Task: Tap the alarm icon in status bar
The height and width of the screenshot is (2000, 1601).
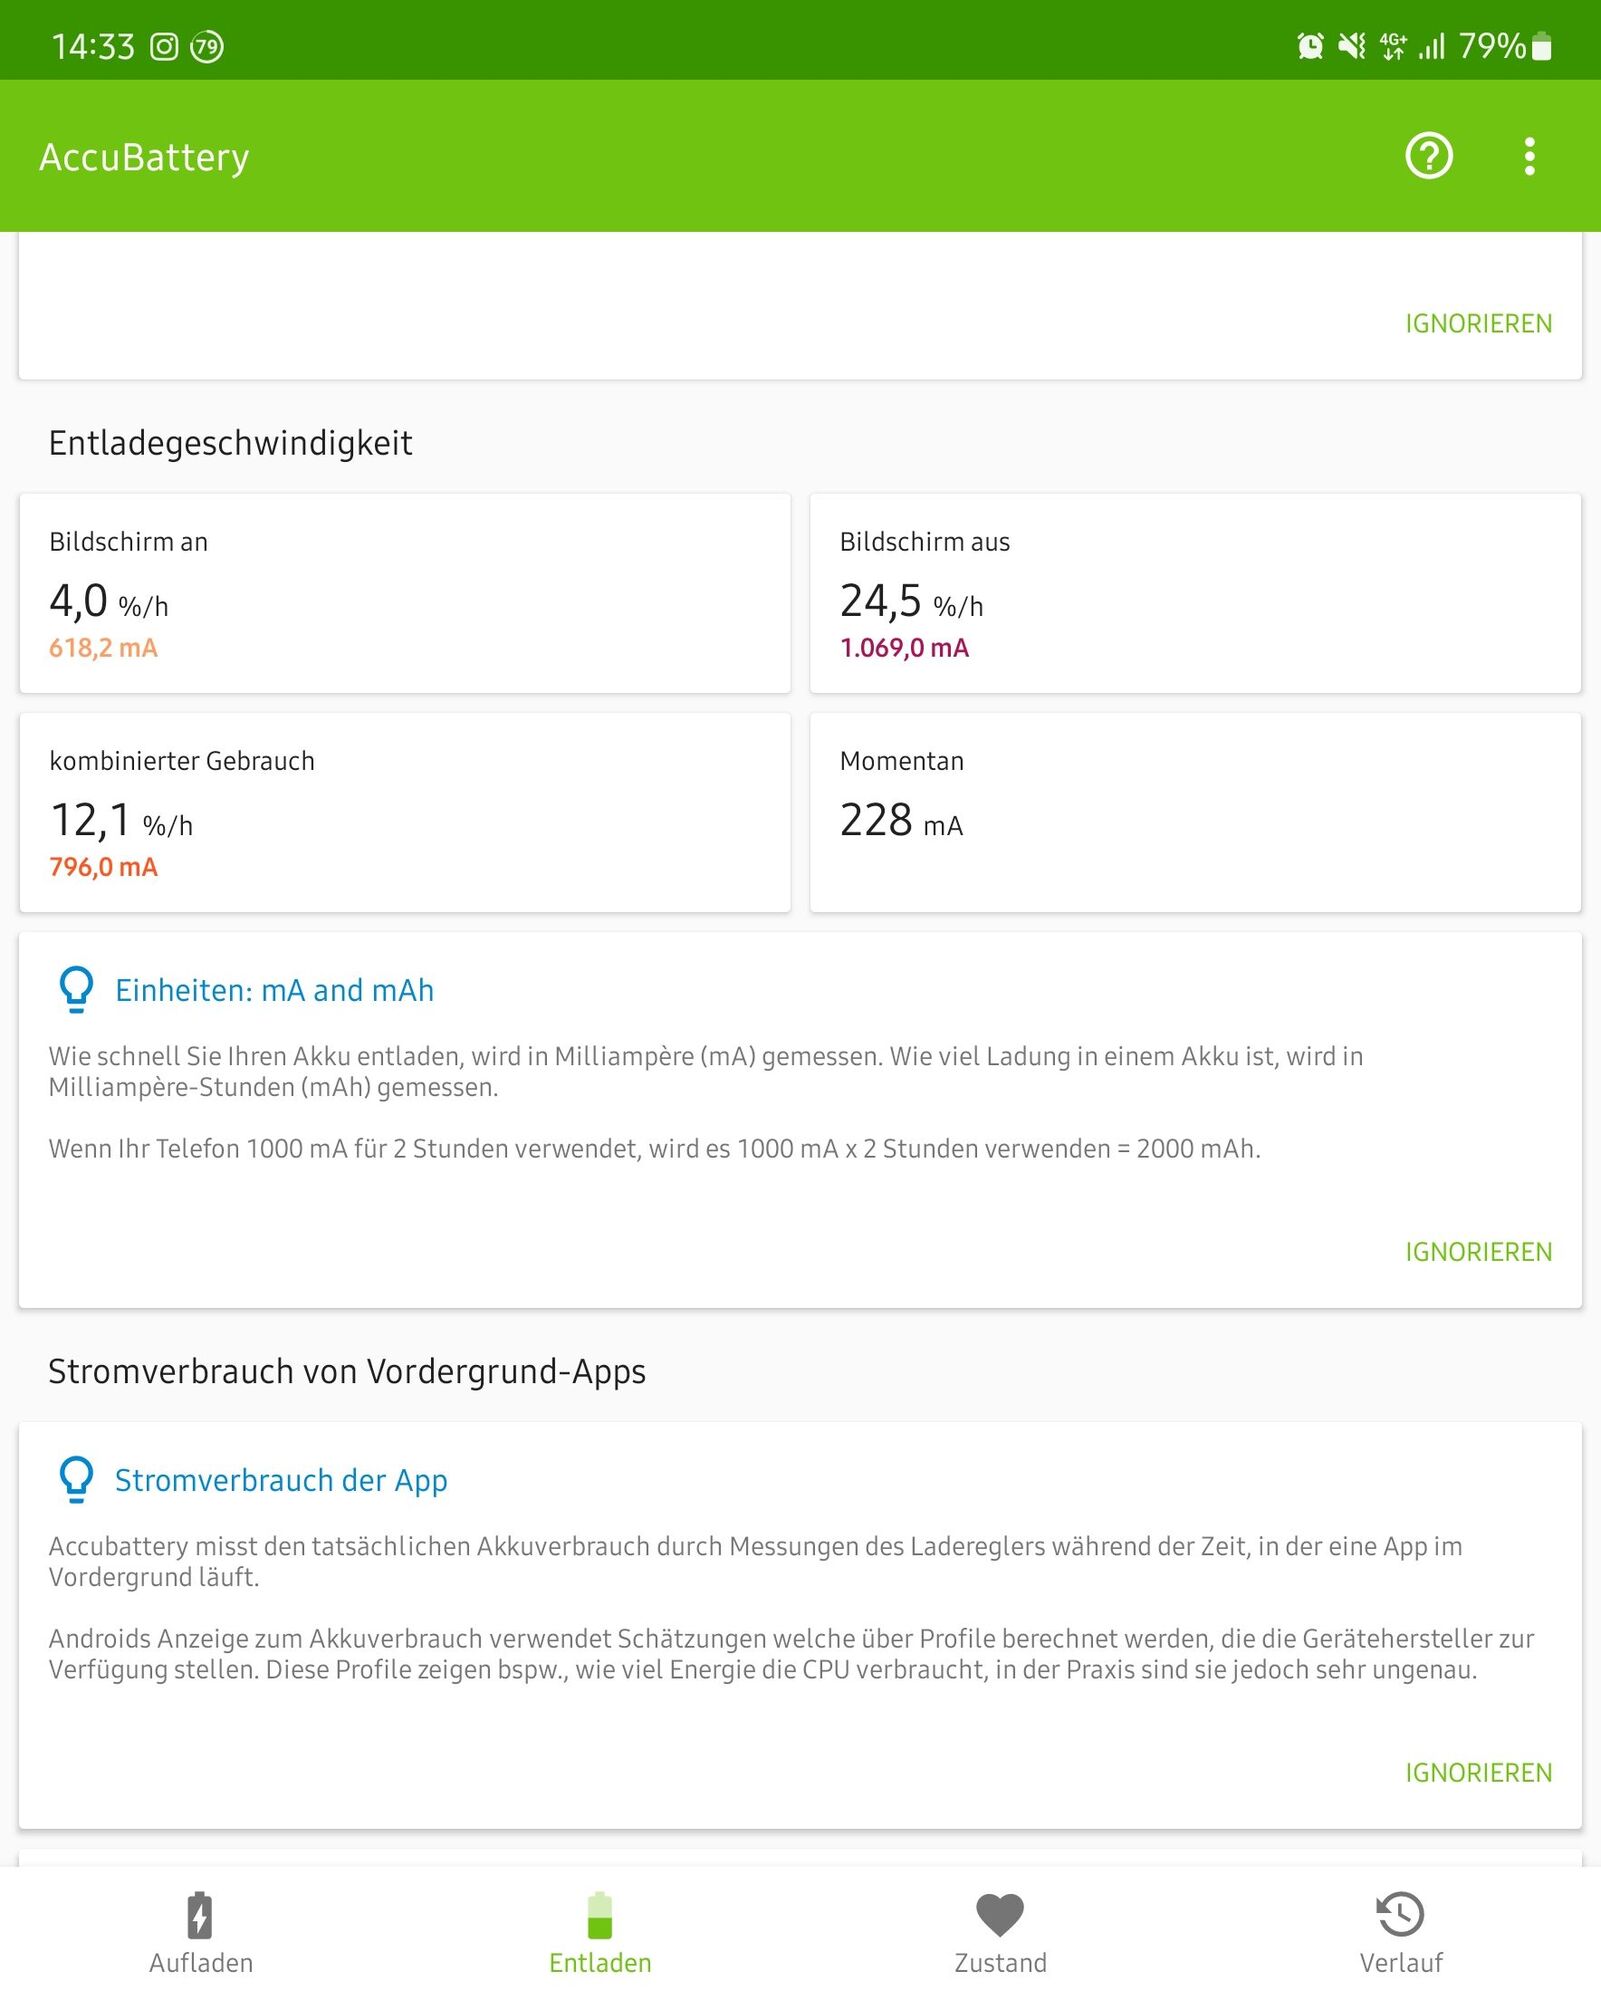Action: 1310,46
